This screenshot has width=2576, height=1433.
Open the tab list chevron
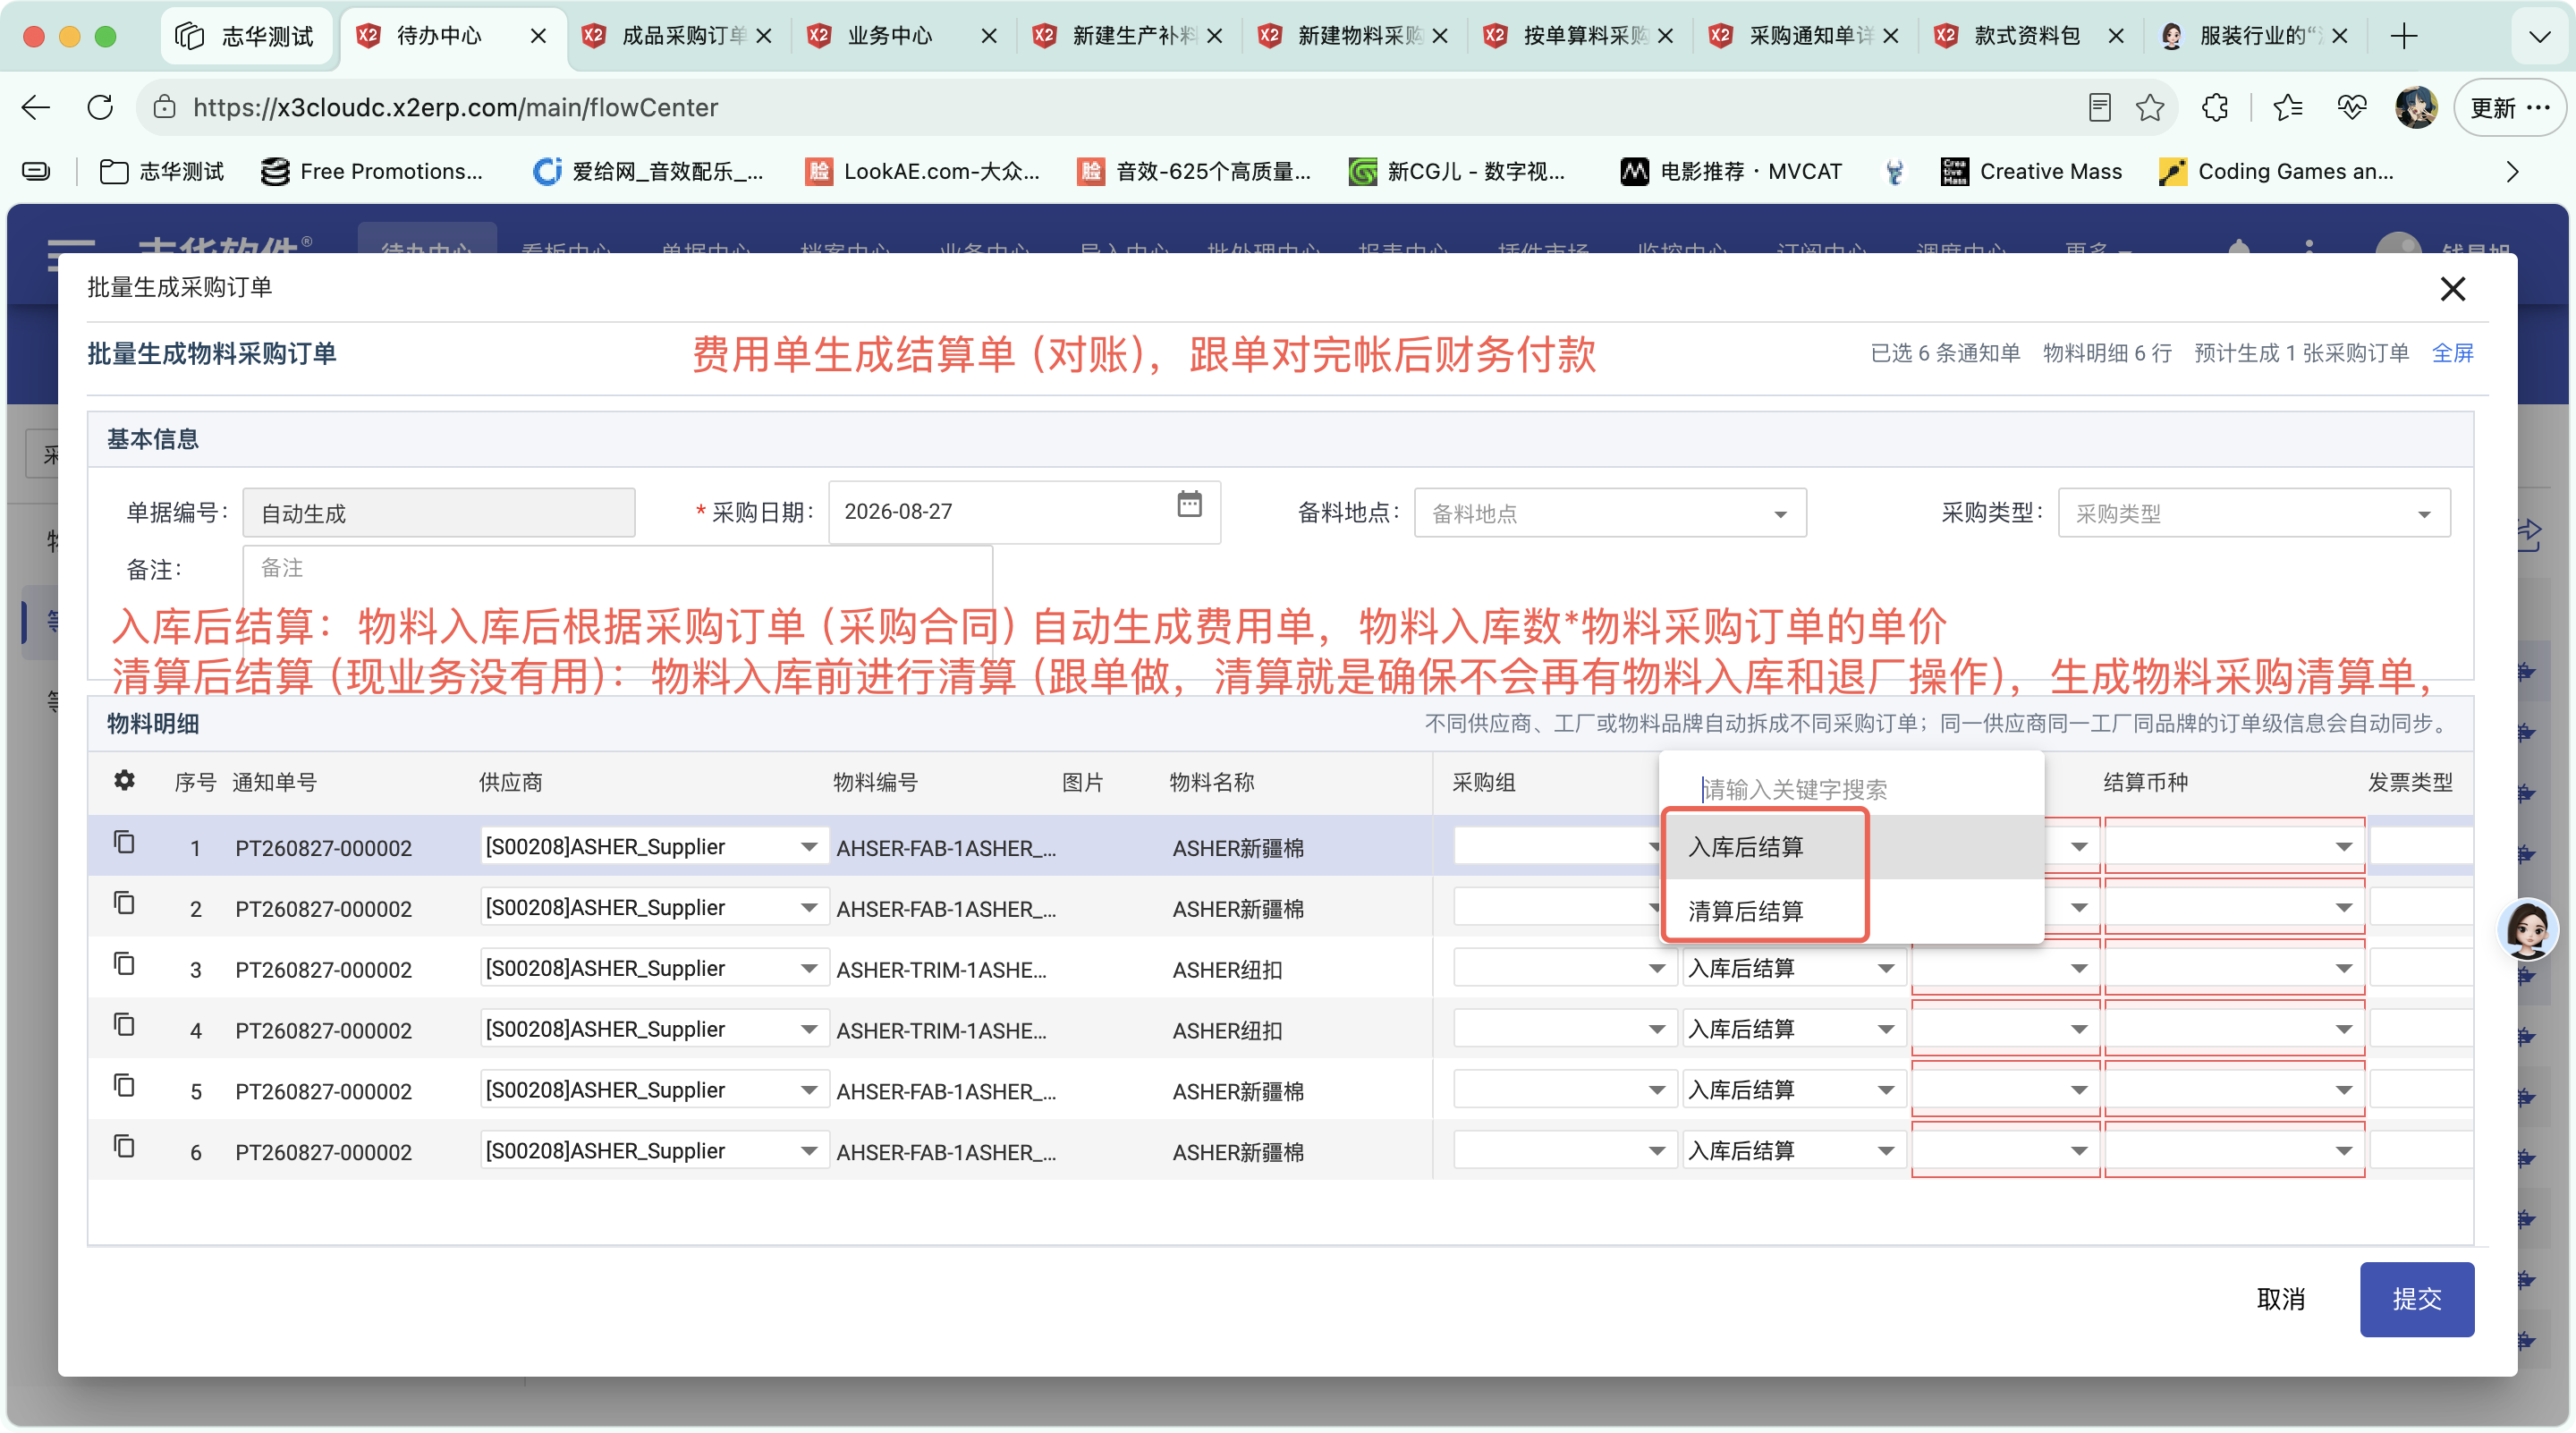tap(2539, 37)
